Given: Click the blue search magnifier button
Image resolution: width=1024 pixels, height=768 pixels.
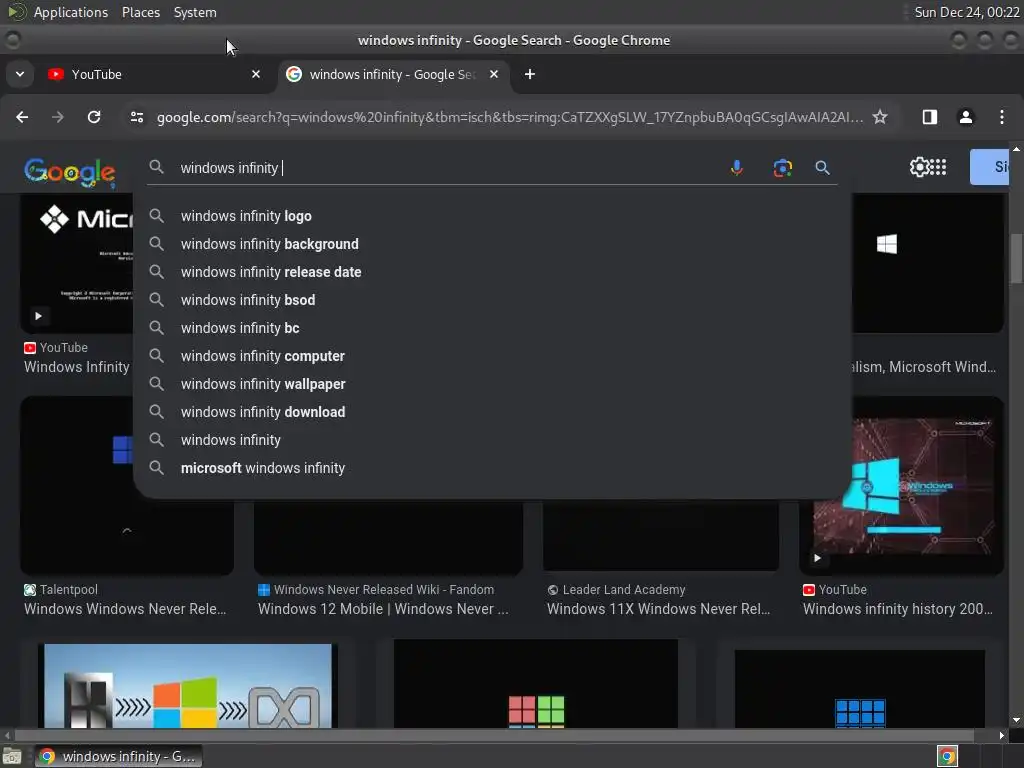Looking at the screenshot, I should click(x=822, y=168).
